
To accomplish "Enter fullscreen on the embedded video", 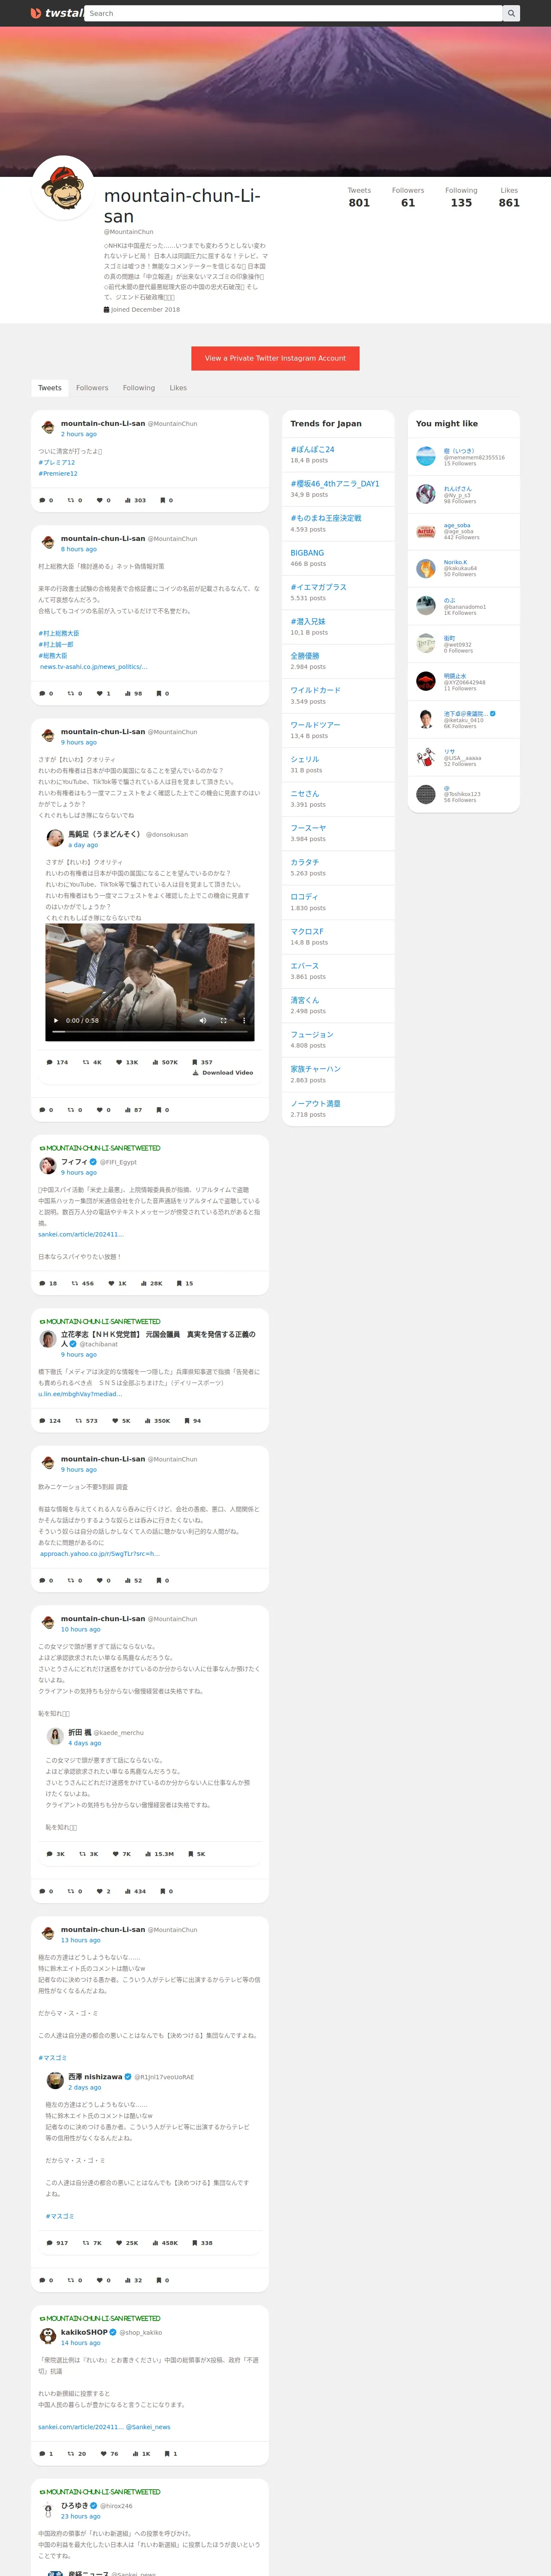I will (x=223, y=1020).
